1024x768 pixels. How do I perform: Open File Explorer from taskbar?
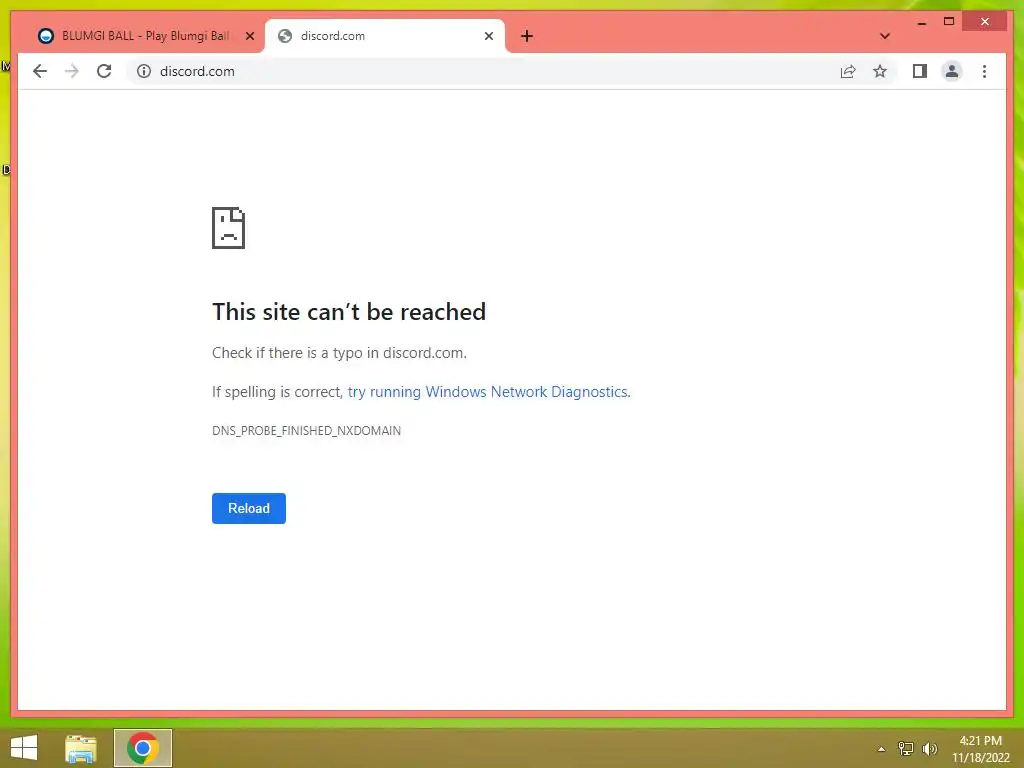(x=81, y=748)
